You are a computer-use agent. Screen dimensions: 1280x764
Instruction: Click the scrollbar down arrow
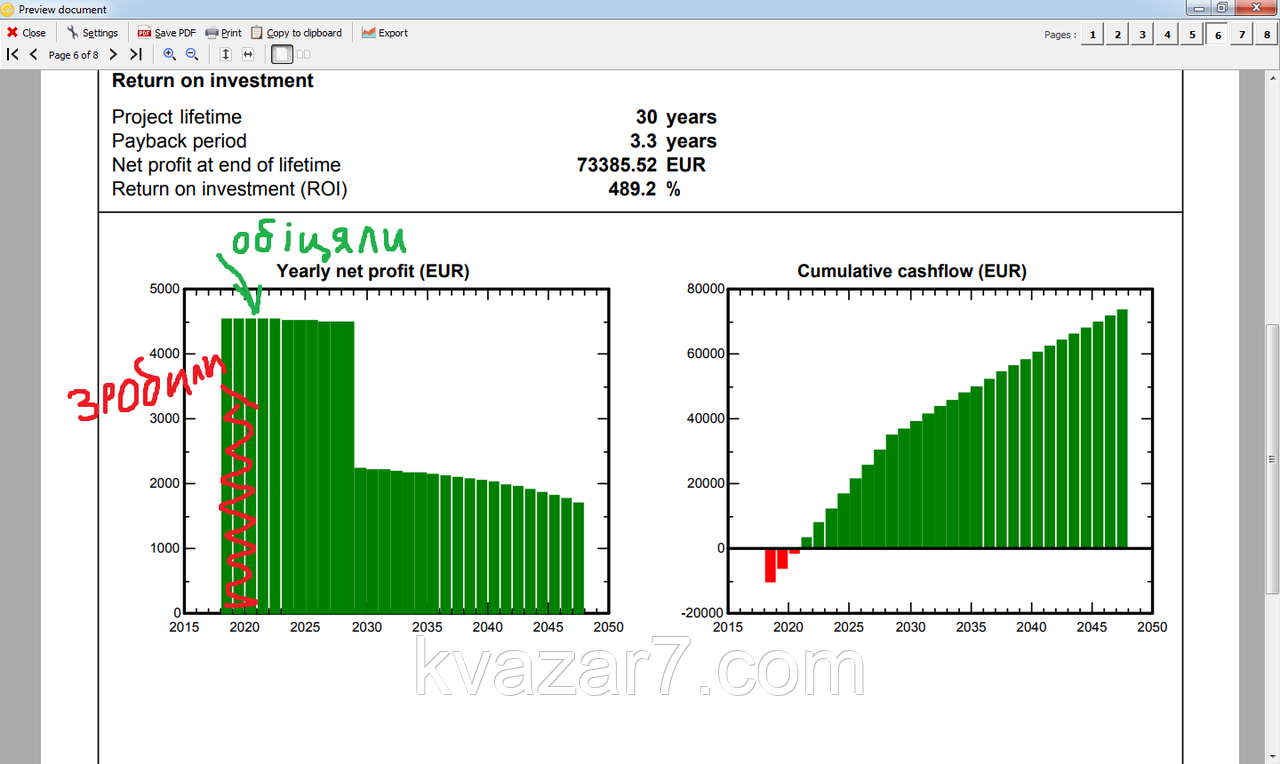click(1272, 756)
